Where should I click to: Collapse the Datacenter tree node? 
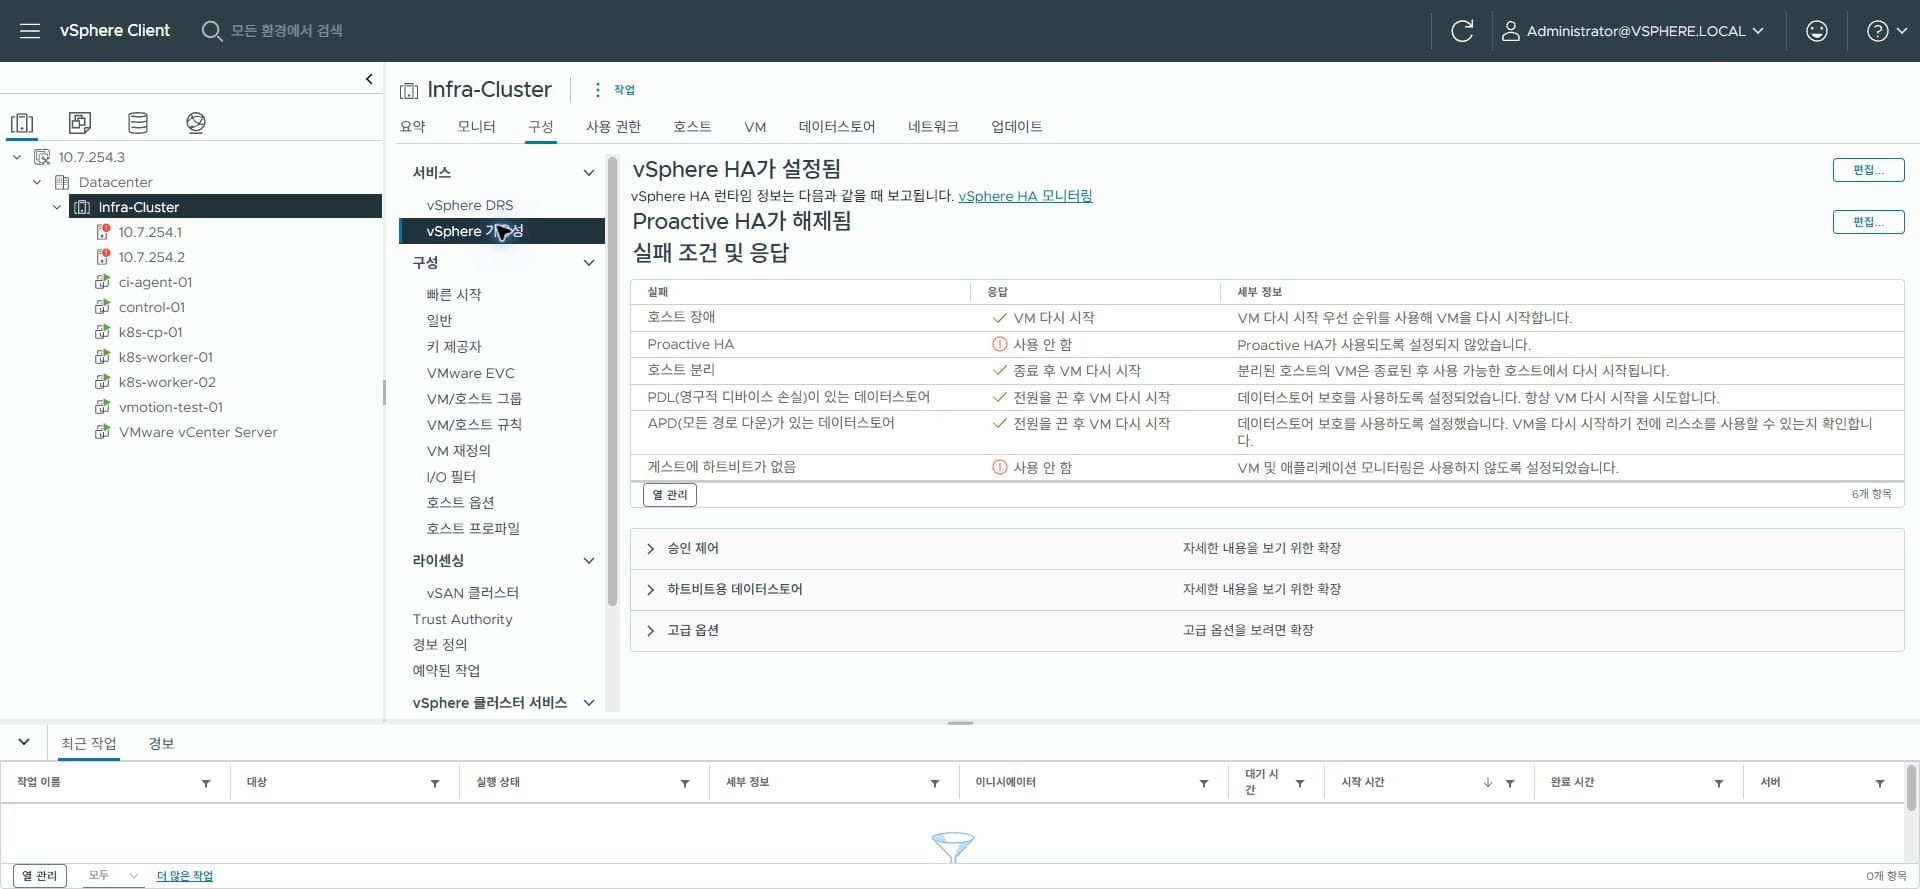pyautogui.click(x=37, y=182)
